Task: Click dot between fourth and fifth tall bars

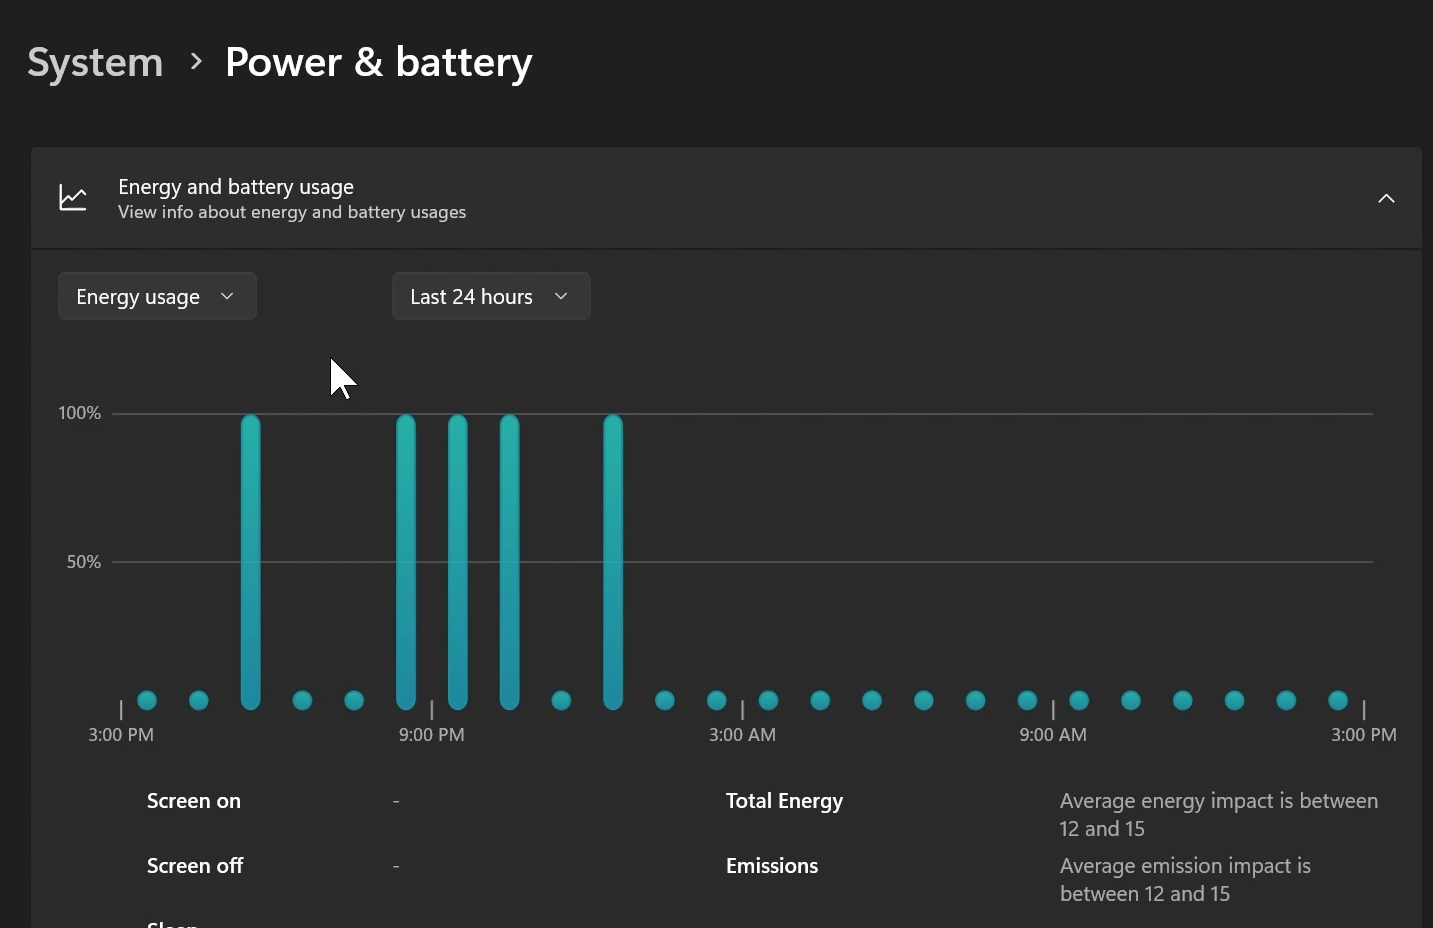Action: [x=561, y=700]
